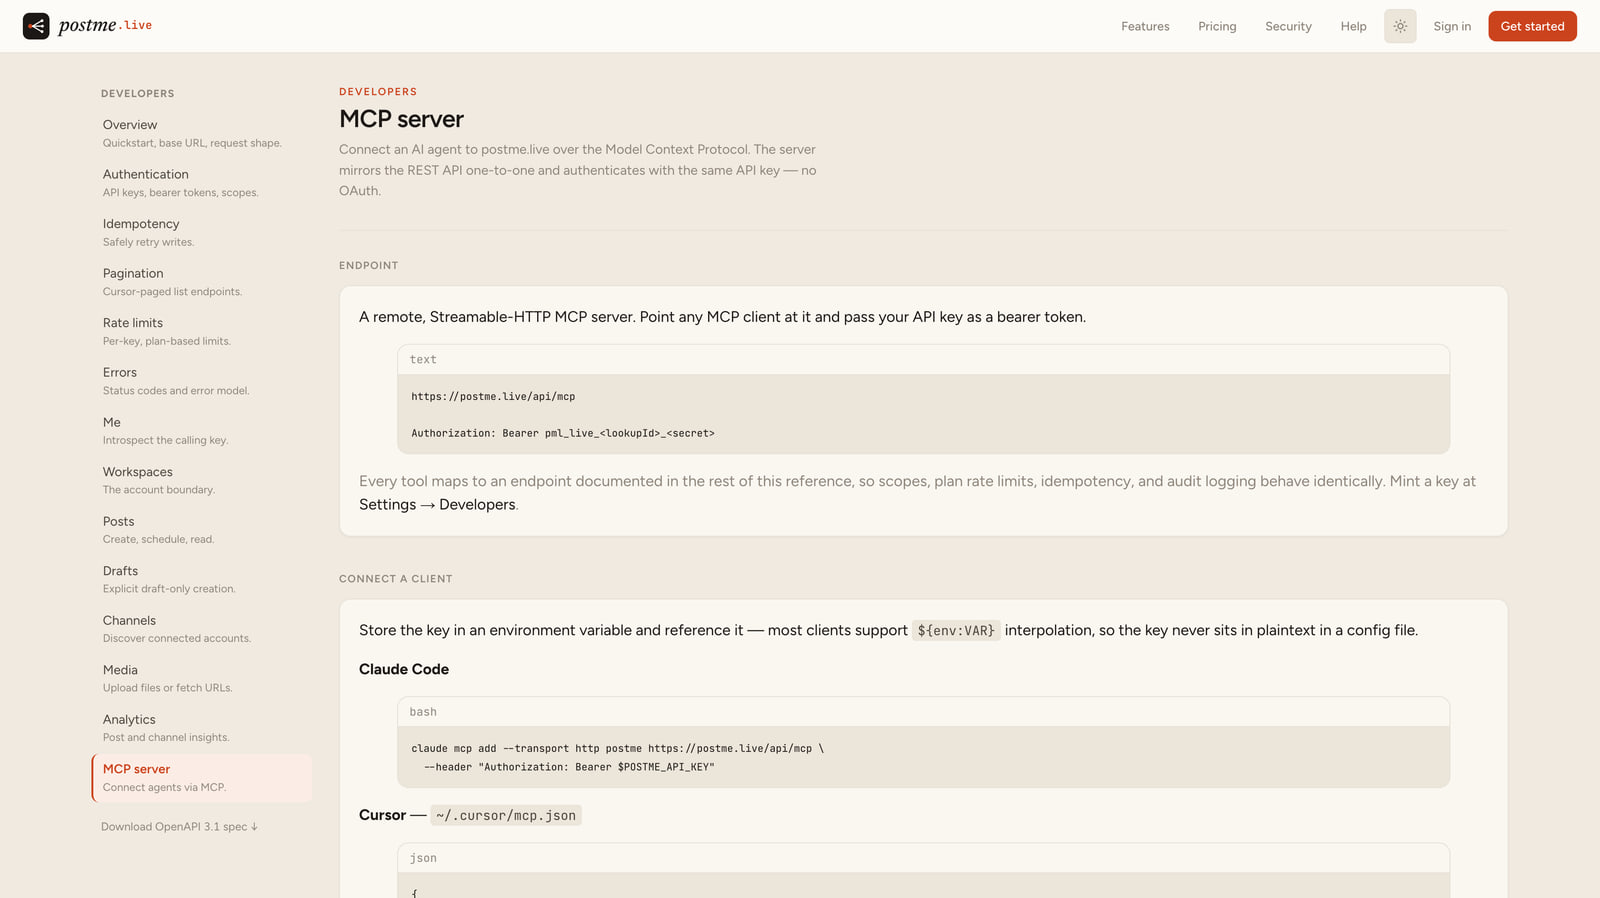Select the Me sidebar entry

pos(201,431)
